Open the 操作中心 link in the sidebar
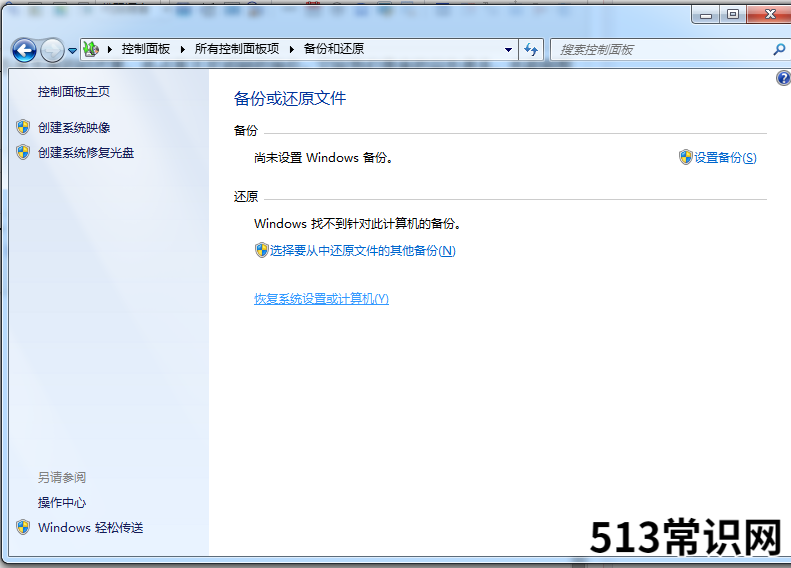791x568 pixels. coord(62,502)
